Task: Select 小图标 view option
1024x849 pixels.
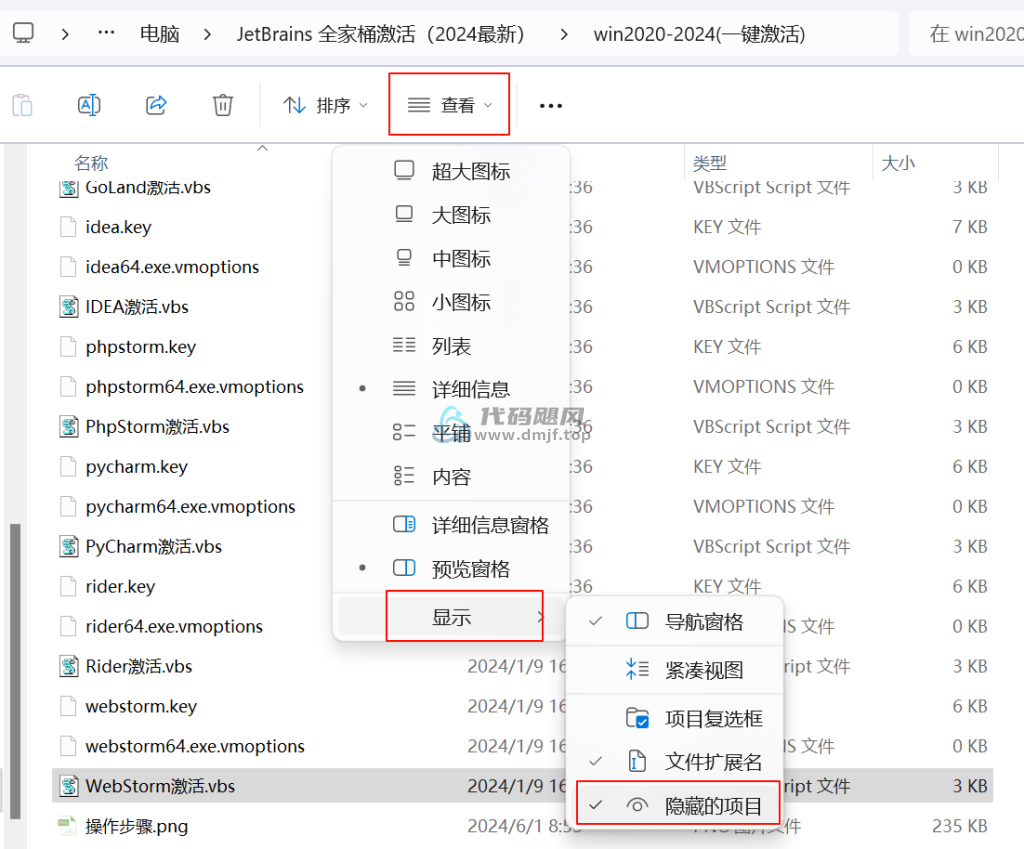Action: point(451,302)
